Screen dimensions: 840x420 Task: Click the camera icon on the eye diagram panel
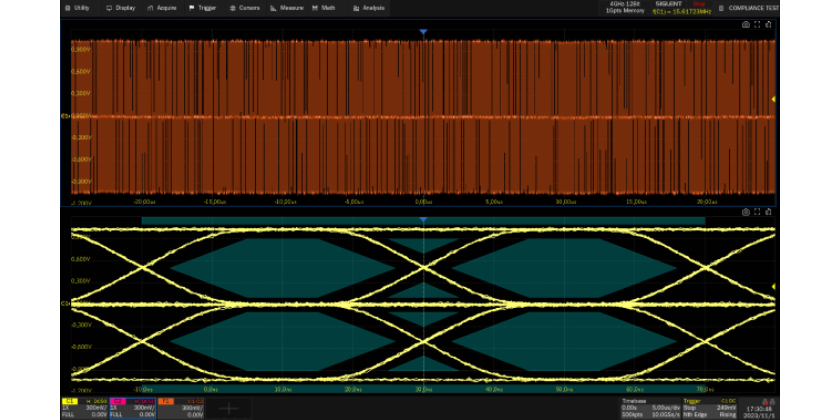click(x=745, y=212)
